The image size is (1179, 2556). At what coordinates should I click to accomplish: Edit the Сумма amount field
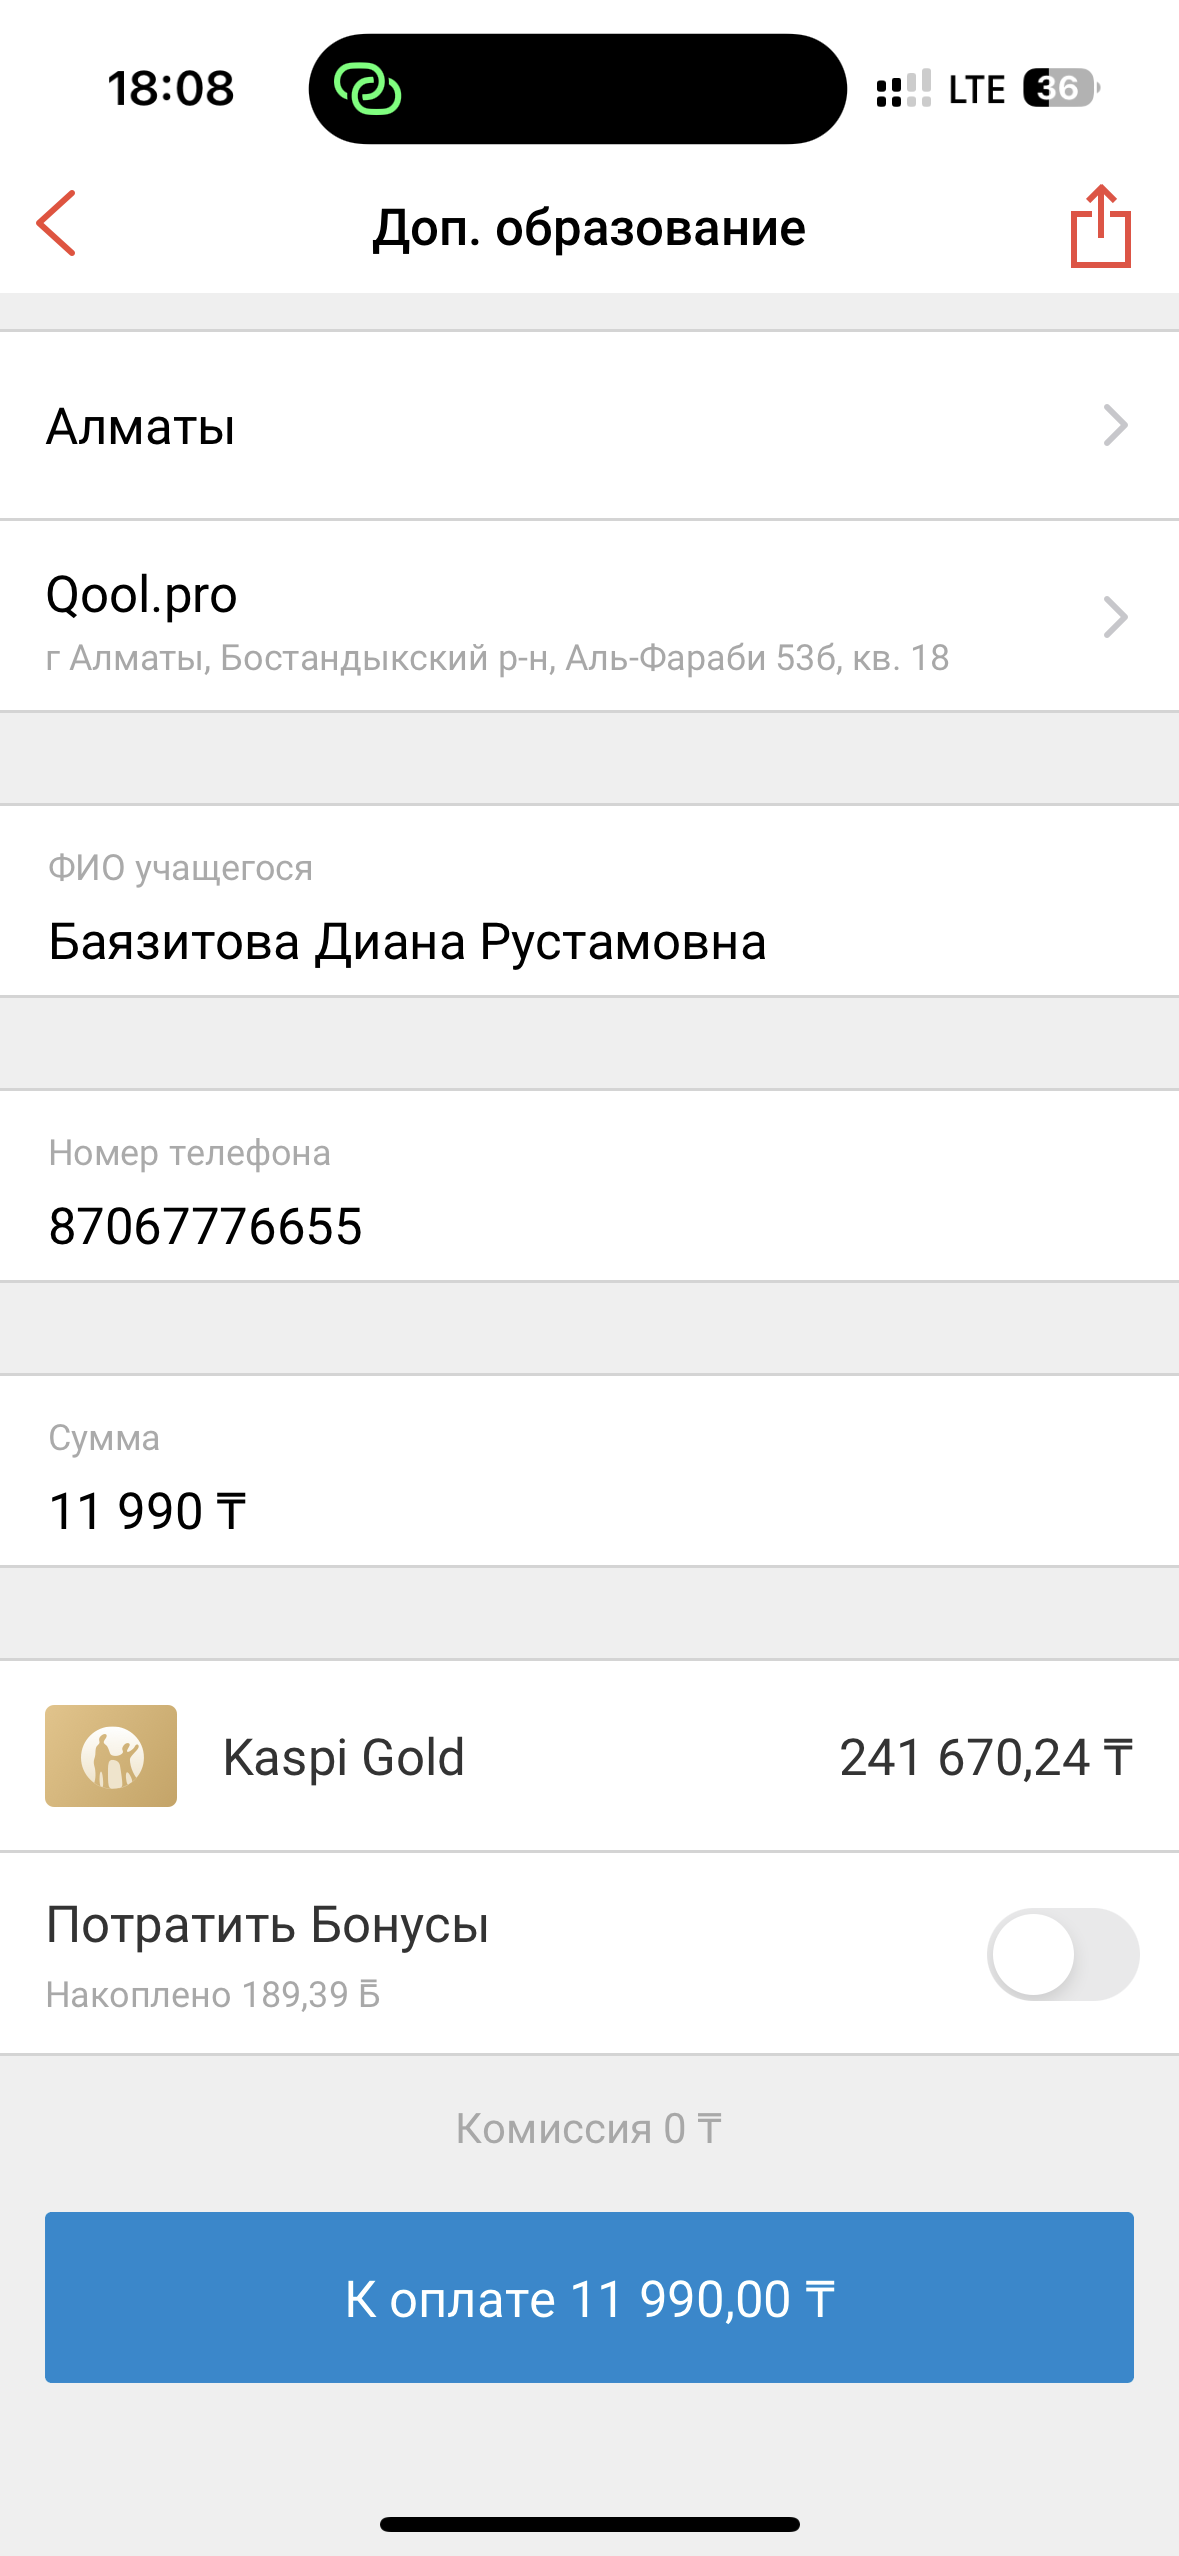point(148,1511)
